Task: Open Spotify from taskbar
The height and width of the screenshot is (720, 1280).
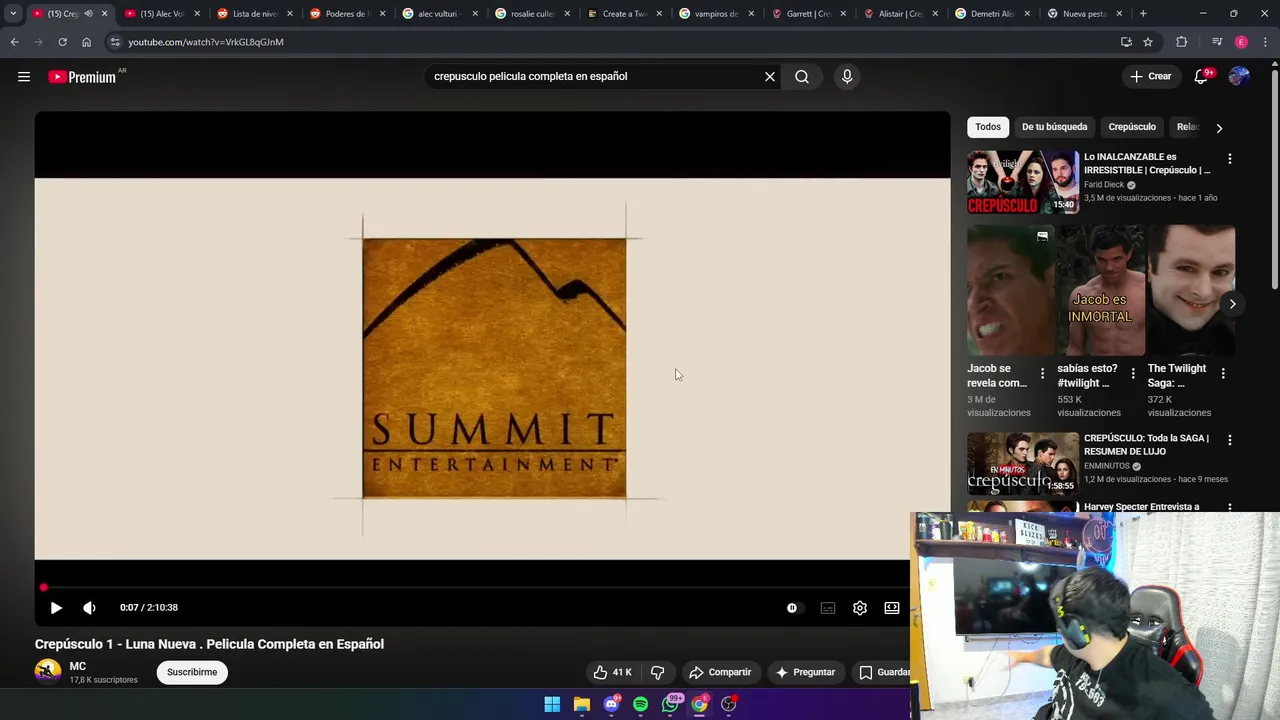Action: coord(641,704)
